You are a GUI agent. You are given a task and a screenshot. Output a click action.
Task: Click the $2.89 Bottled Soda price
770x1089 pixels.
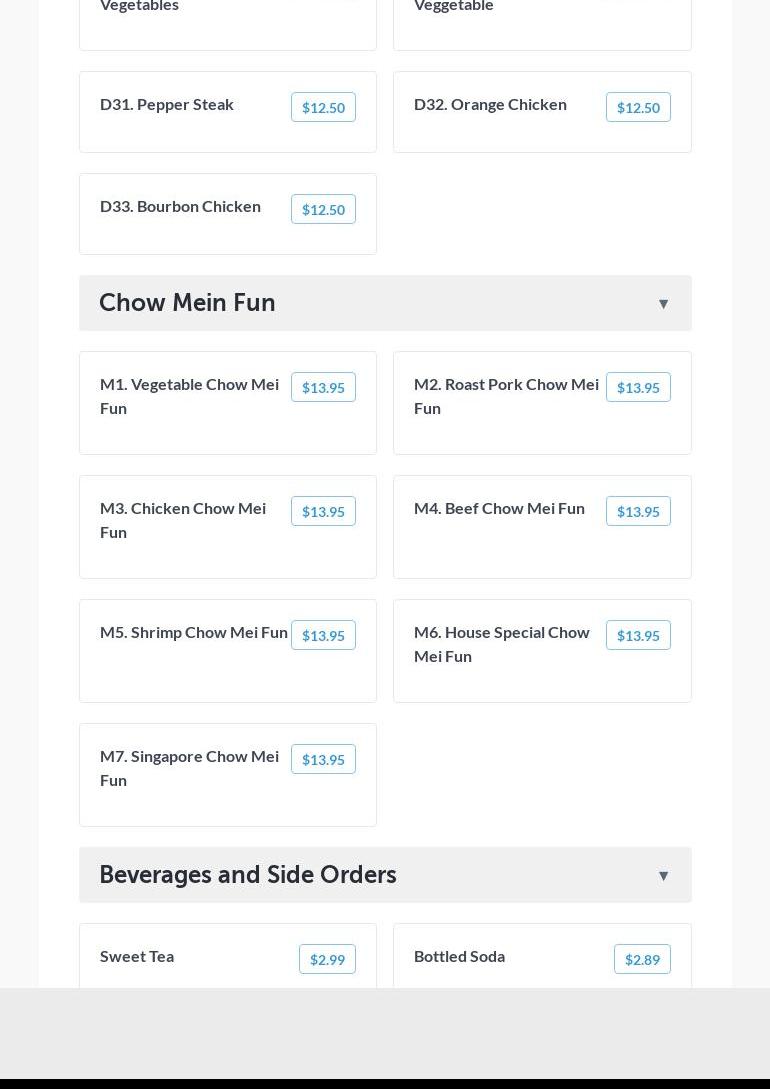(x=642, y=960)
